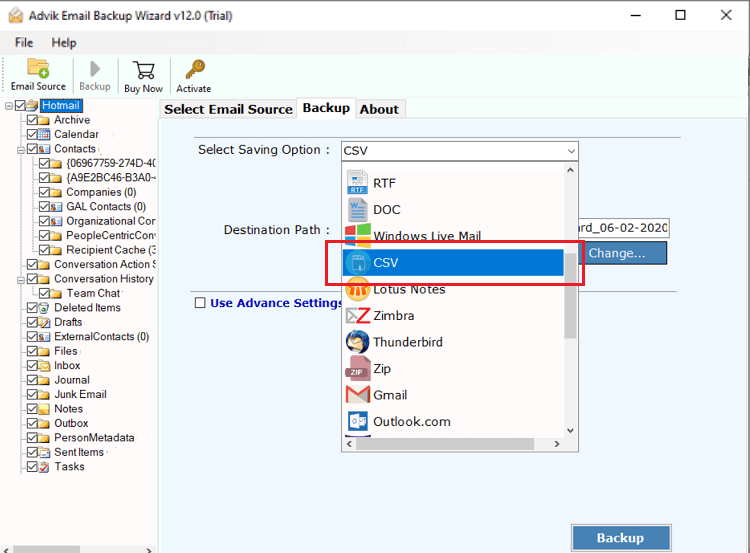Uncheck the Outbox folder checkbox
This screenshot has width=750, height=553.
click(32, 423)
